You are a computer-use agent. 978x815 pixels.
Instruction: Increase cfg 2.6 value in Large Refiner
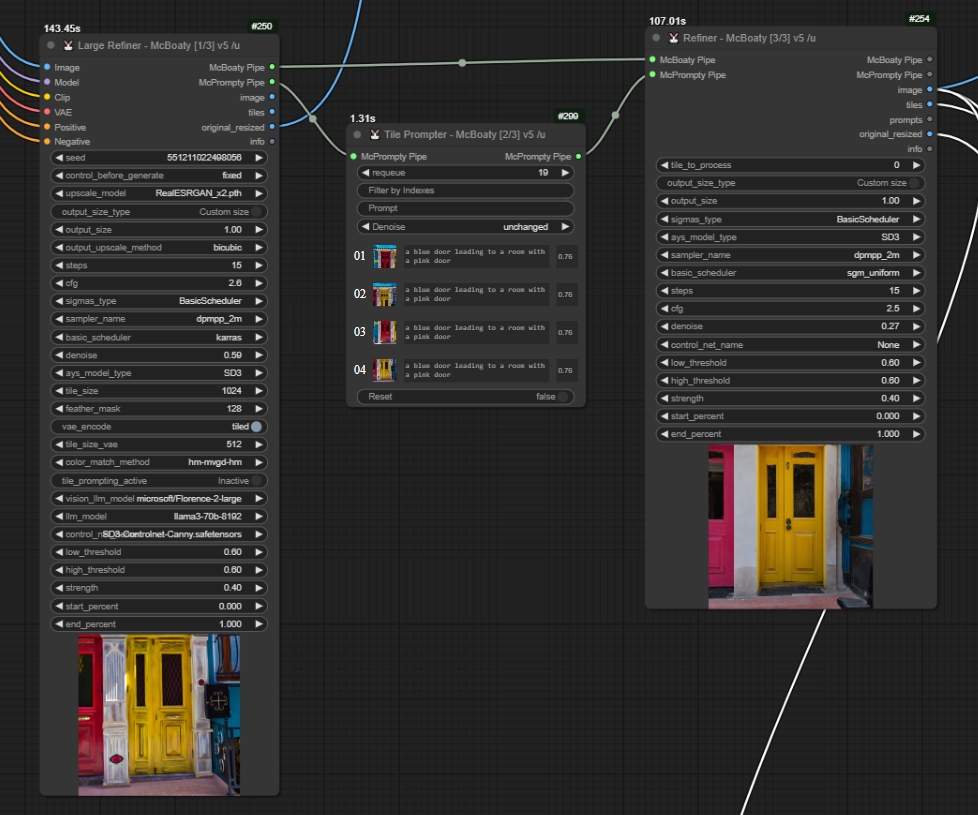coord(259,283)
